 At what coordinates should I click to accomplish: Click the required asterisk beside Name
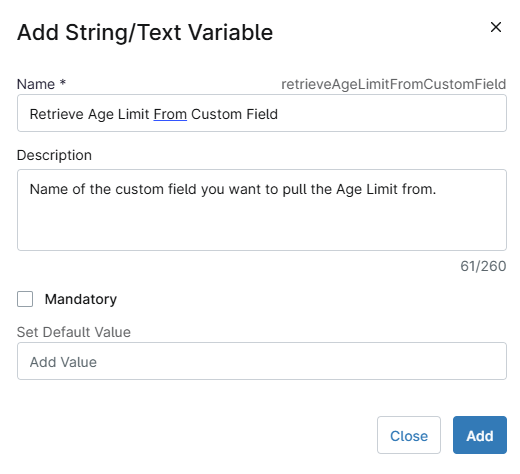(63, 82)
